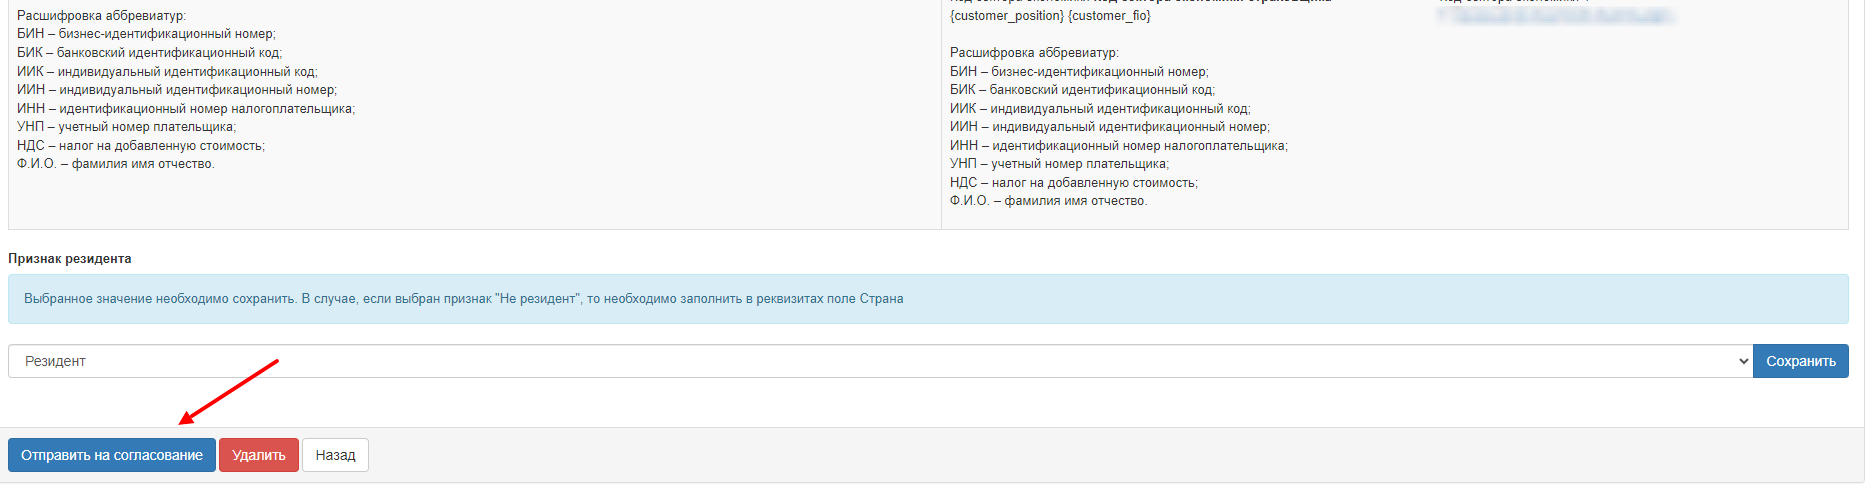Click right column 'Расшифровка аббревиатур' heading
Viewport: 1874px width, 484px height.
coord(1034,53)
